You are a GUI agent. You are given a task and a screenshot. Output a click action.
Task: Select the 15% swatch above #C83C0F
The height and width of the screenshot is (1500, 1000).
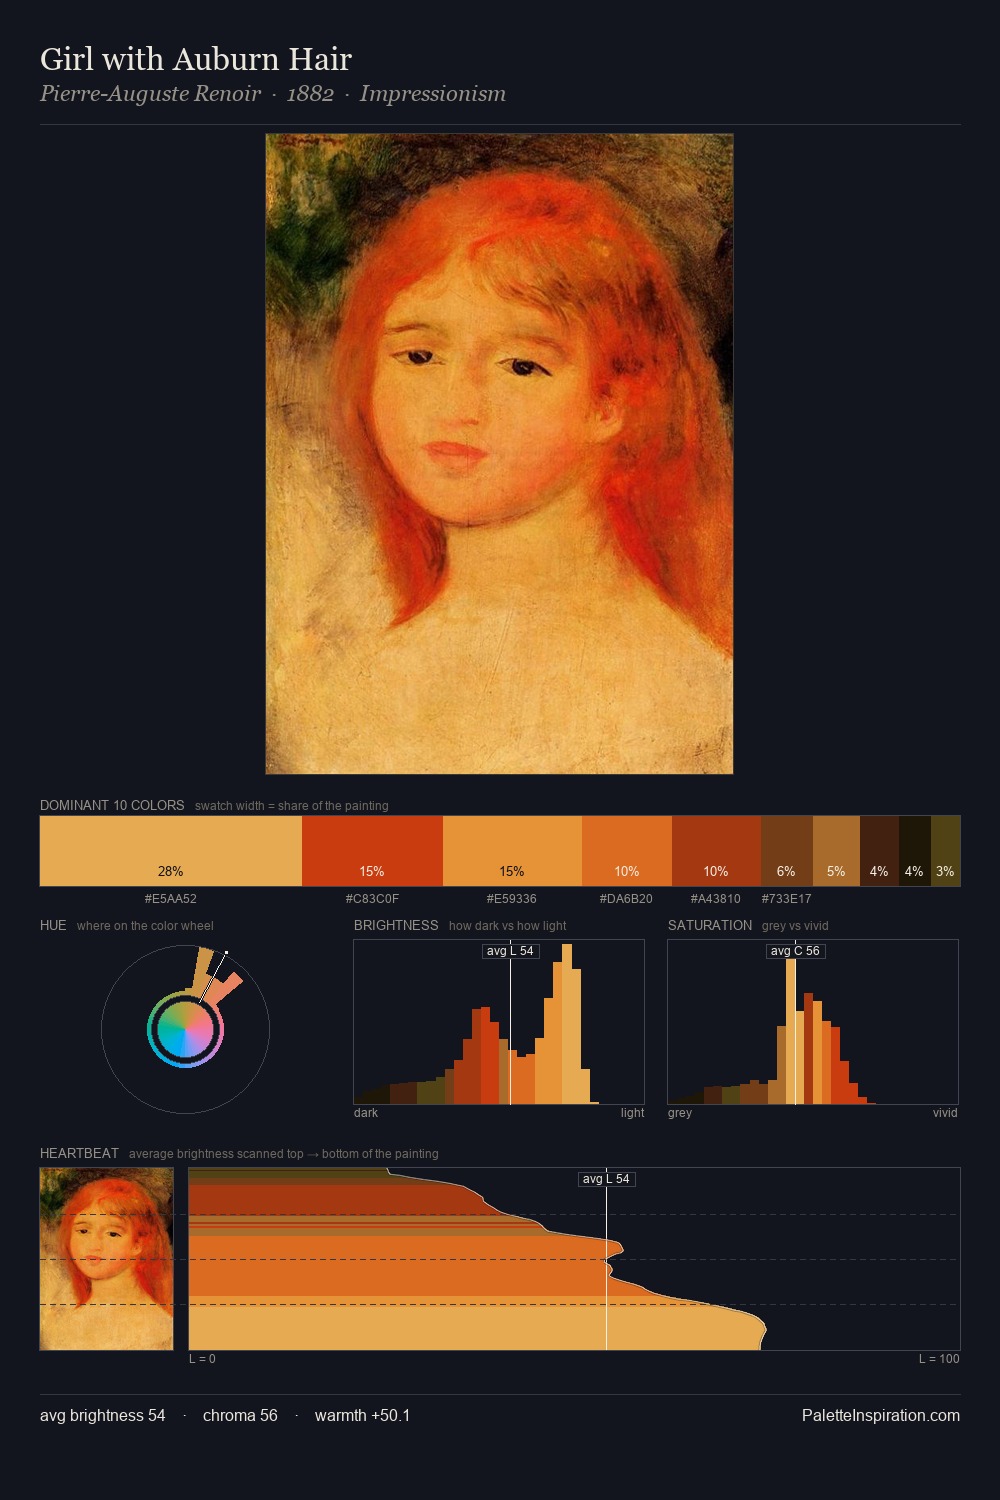[372, 851]
